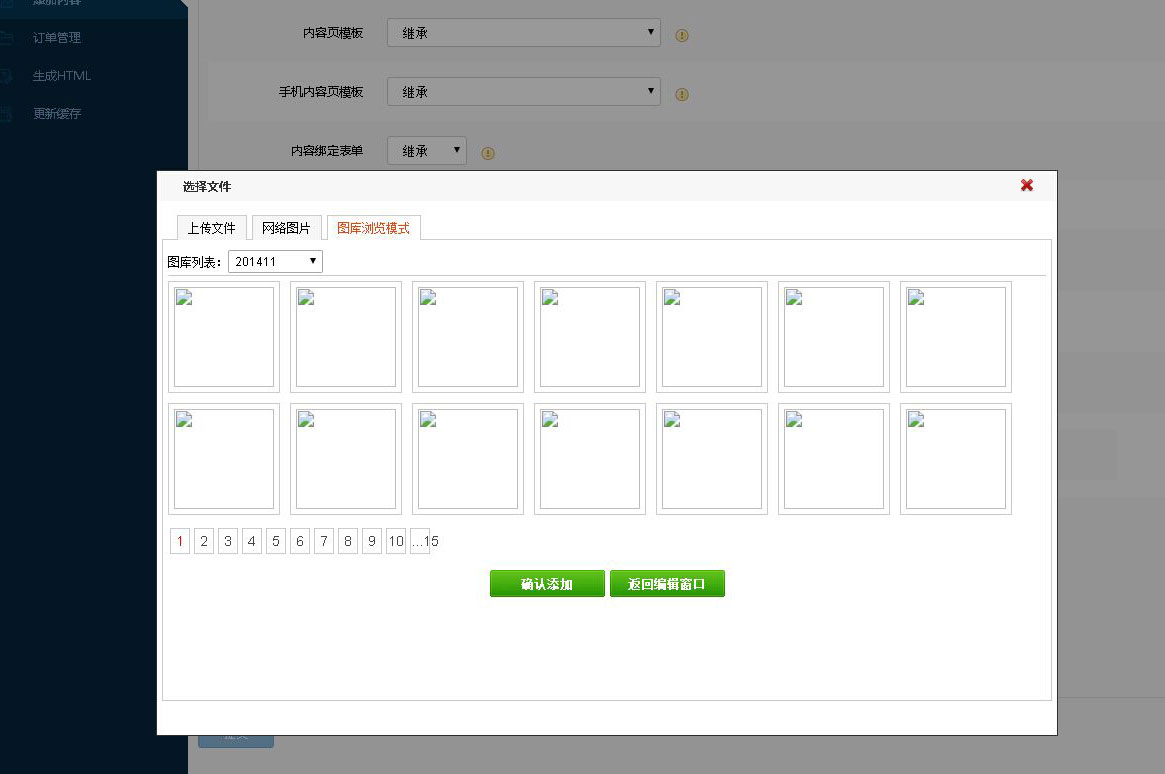
Task: Select the first image thumbnail in the gallery
Action: coord(224,336)
